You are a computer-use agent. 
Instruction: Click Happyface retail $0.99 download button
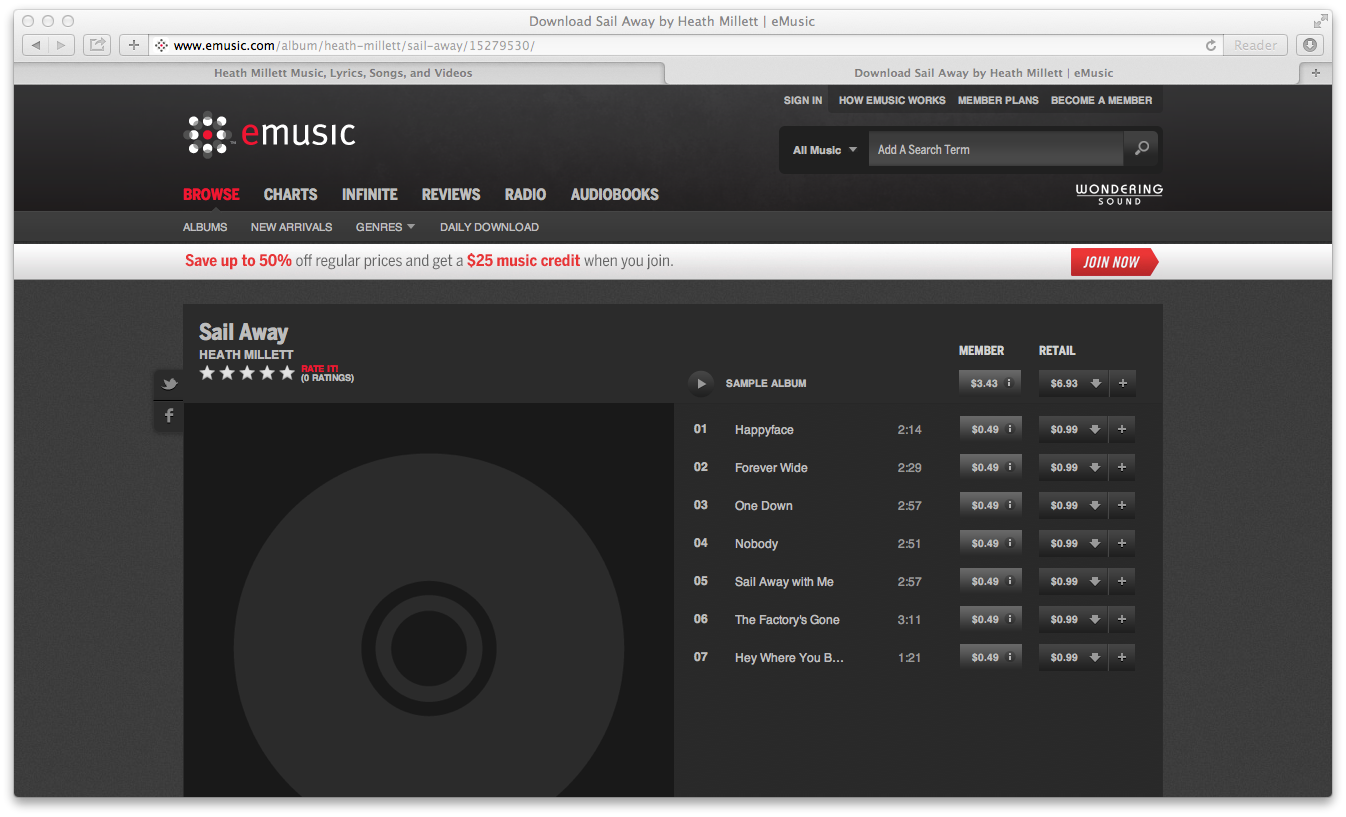(1074, 429)
